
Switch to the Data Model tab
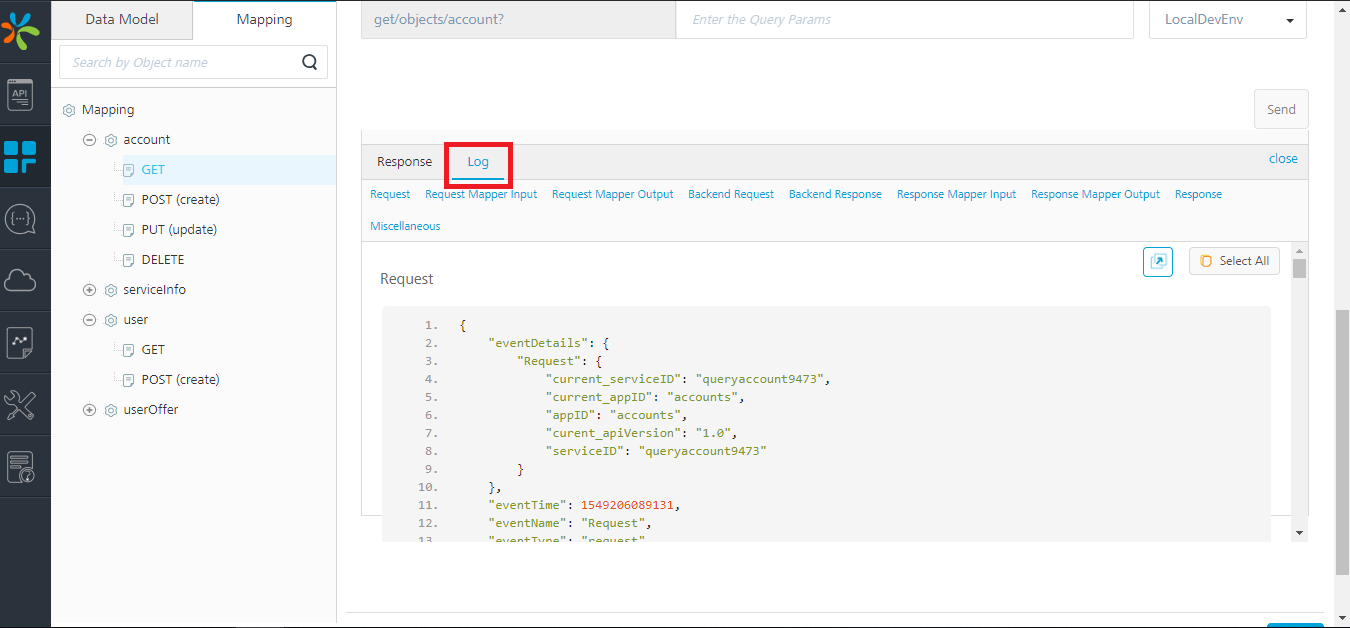[120, 18]
